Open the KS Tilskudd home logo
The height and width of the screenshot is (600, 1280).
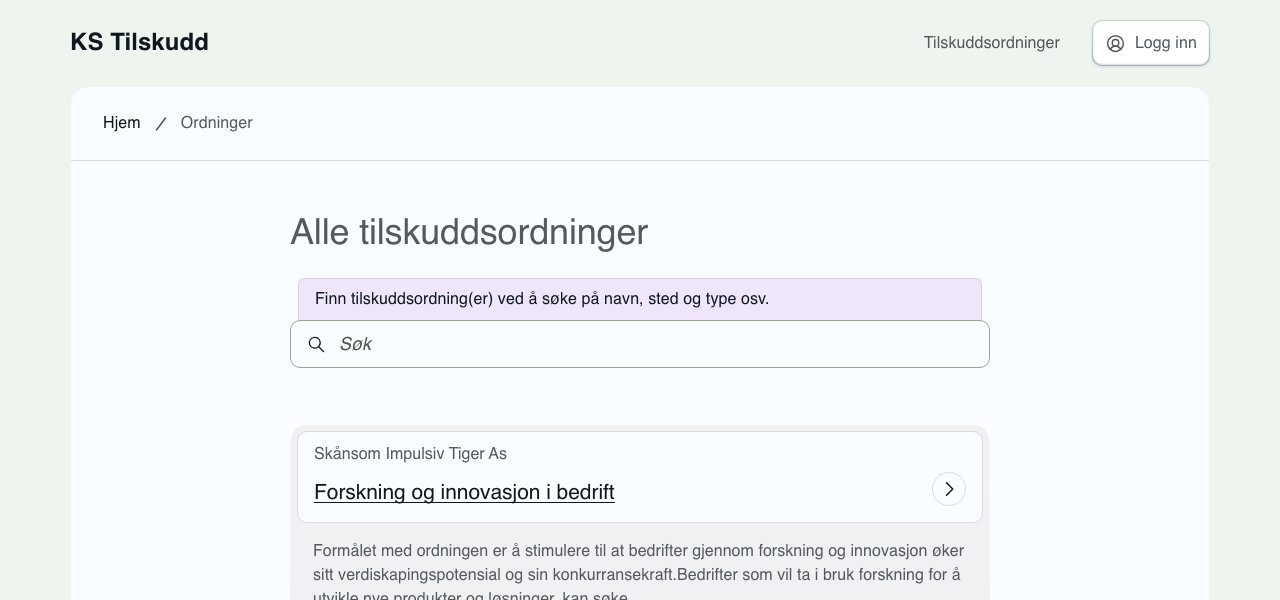point(139,42)
